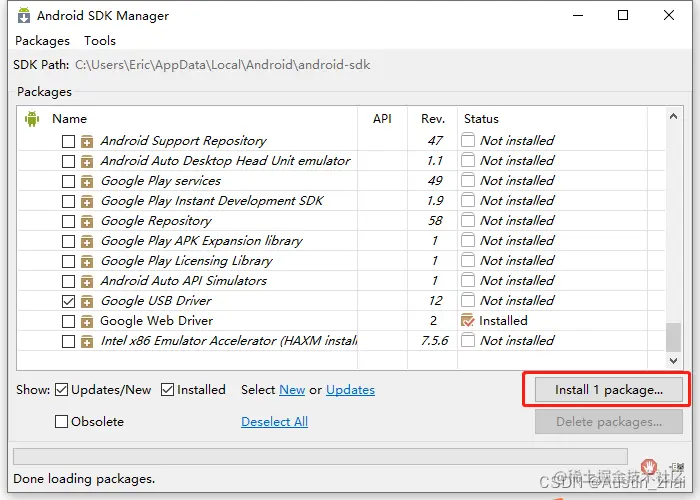Click package icon next to Google Play services
This screenshot has height=500, width=700.
click(87, 182)
